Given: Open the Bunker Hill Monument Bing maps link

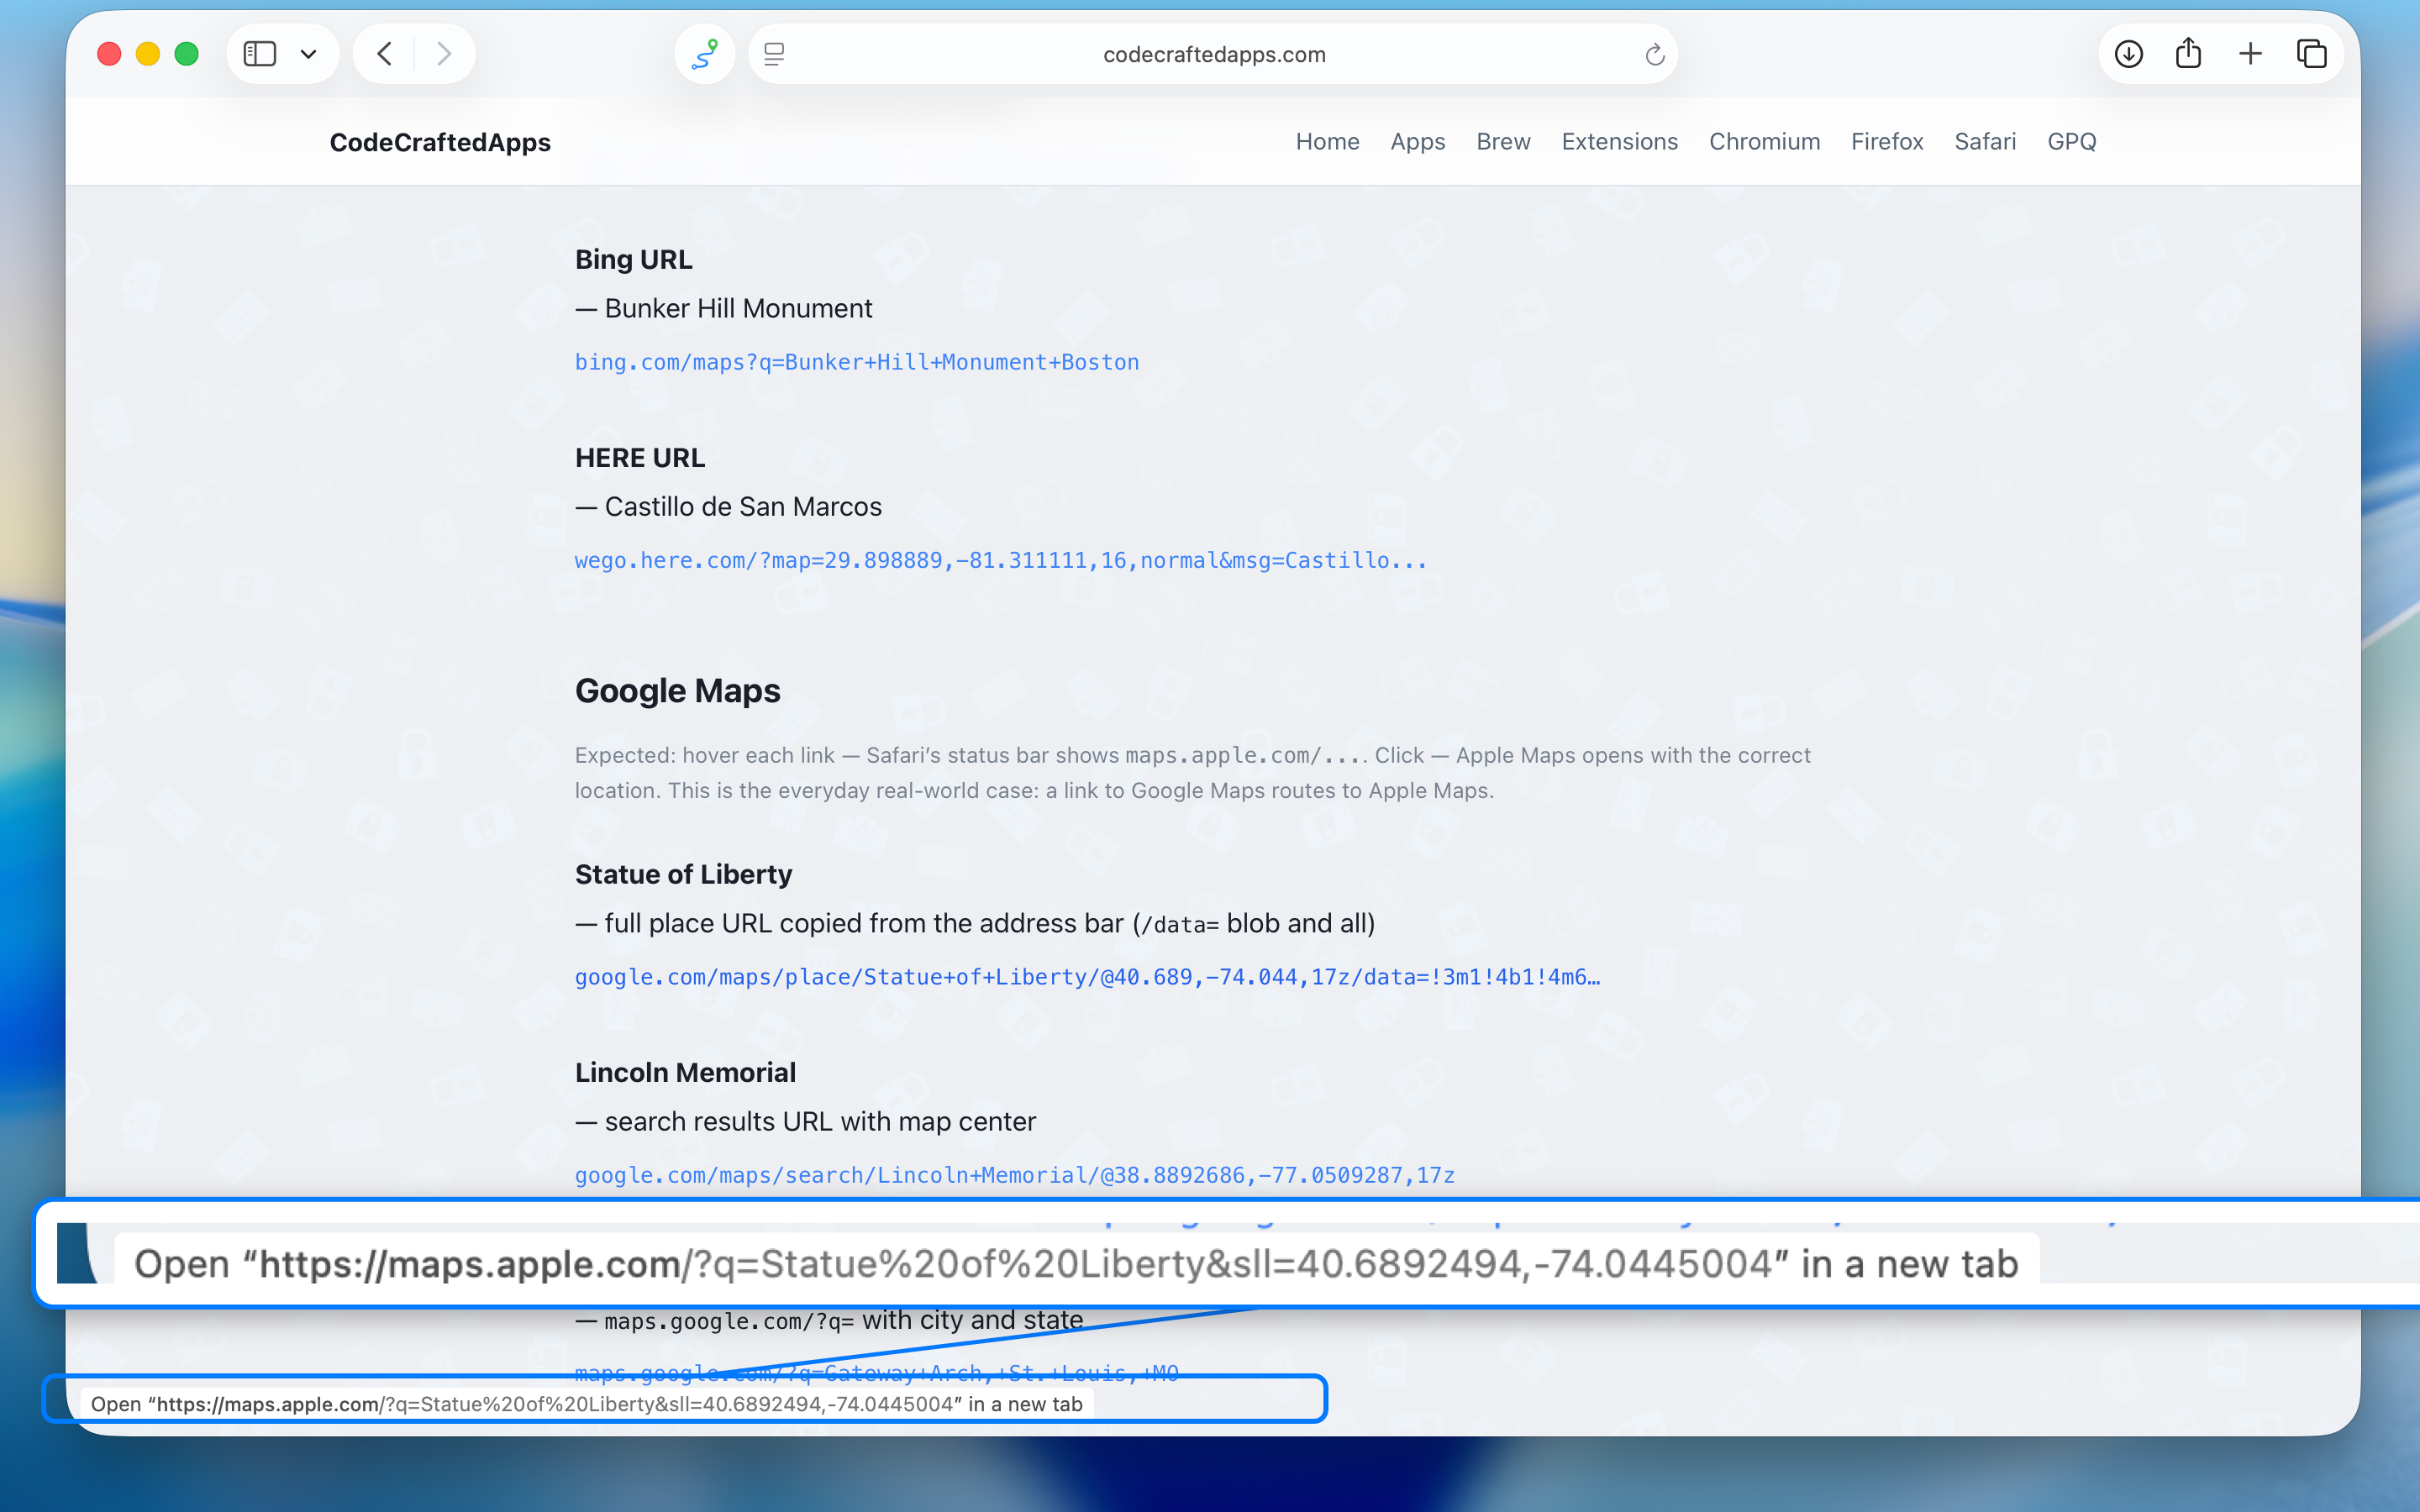Looking at the screenshot, I should 857,362.
